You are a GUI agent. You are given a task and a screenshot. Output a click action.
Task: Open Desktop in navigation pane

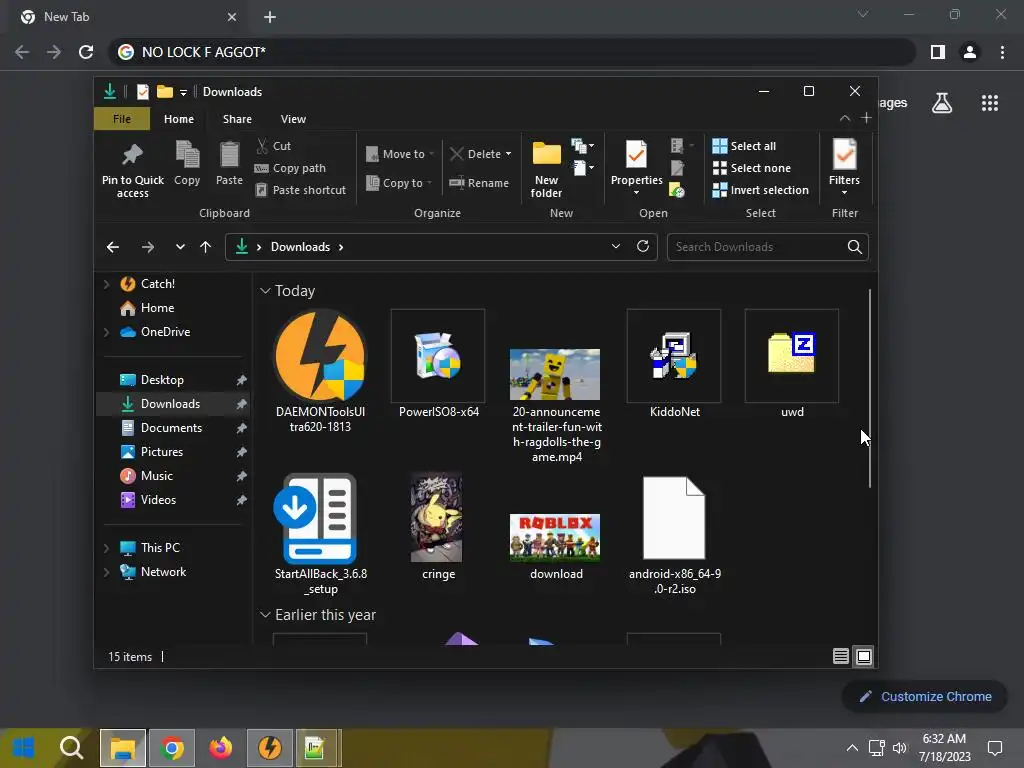coord(152,379)
